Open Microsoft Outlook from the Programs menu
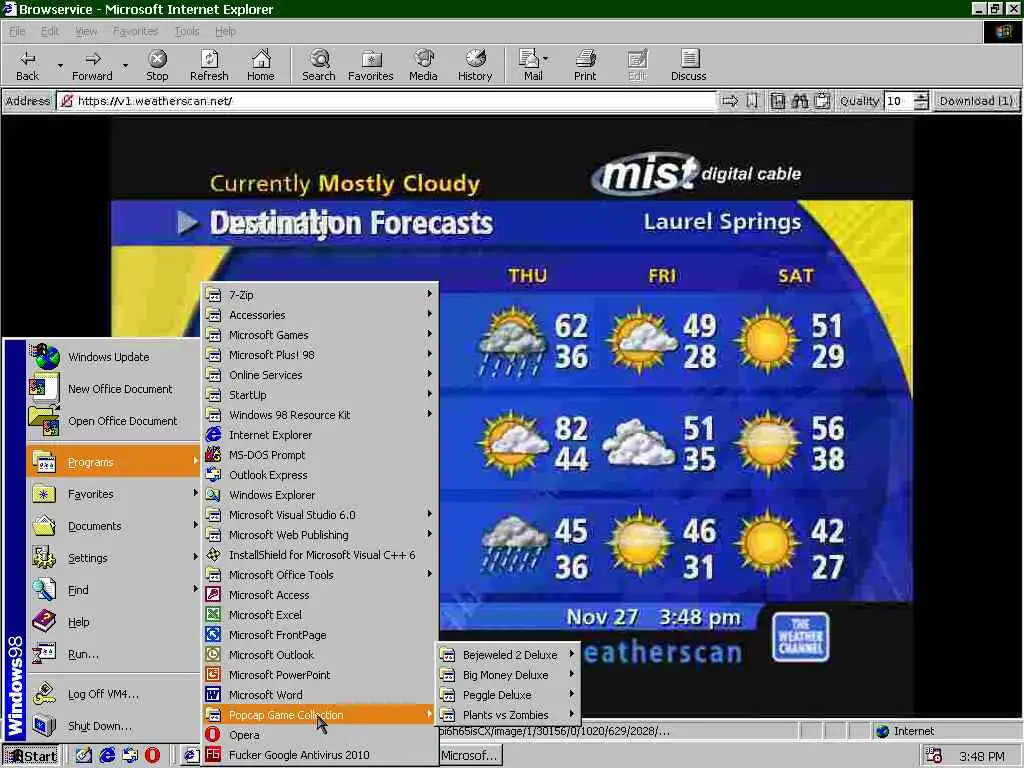 click(320, 655)
